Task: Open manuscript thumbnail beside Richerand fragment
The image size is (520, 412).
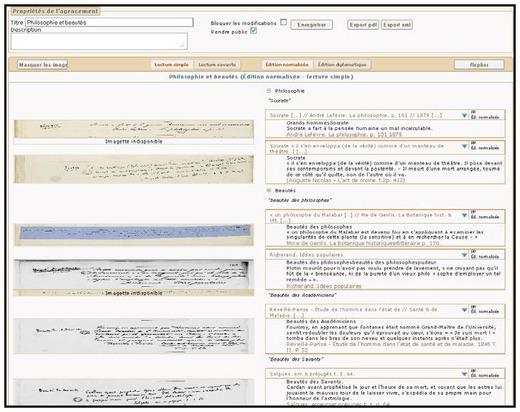Action: (134, 275)
